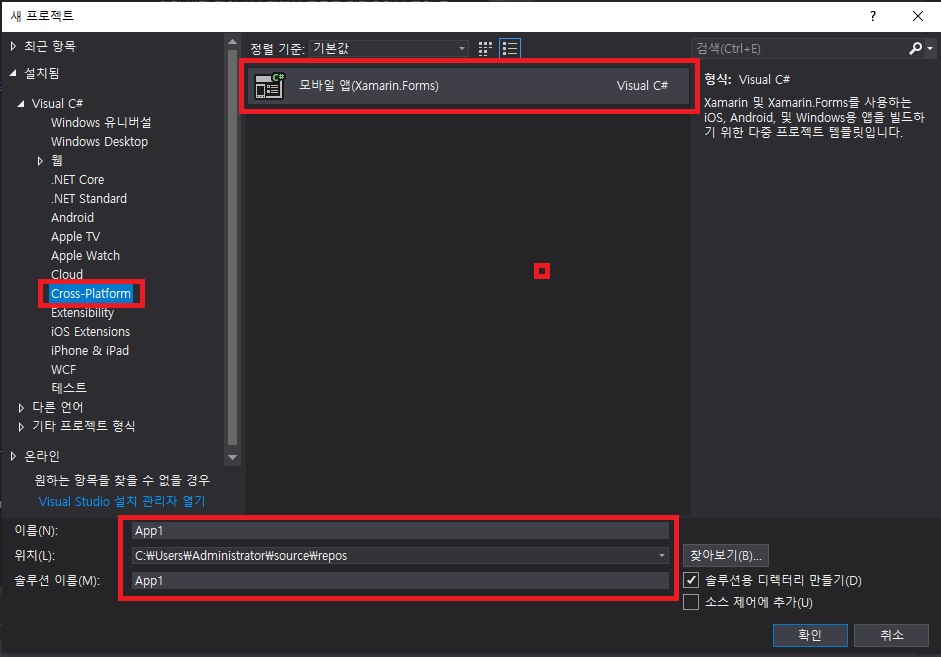The width and height of the screenshot is (941, 657).
Task: Click the search magnifier icon
Action: (915, 49)
